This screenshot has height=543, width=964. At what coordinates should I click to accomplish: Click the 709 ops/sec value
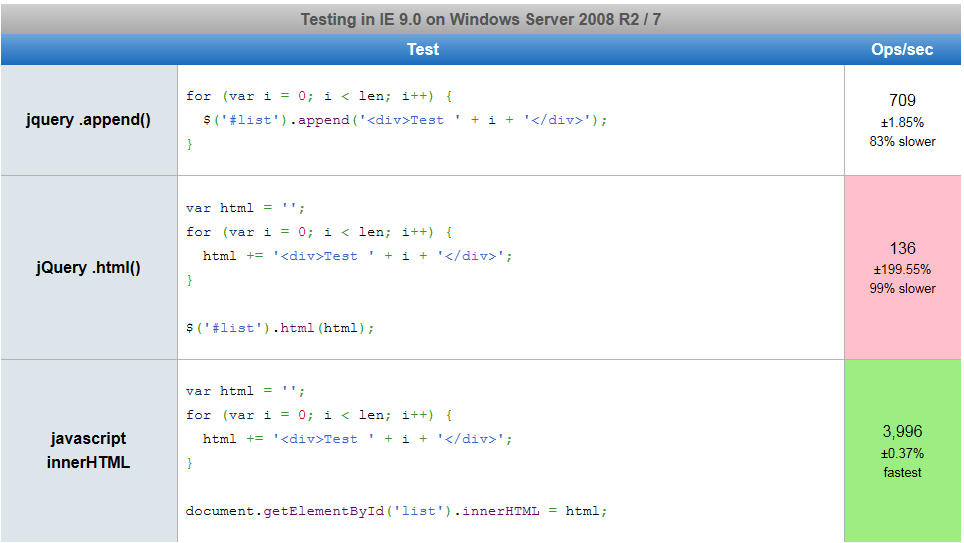pyautogui.click(x=903, y=100)
